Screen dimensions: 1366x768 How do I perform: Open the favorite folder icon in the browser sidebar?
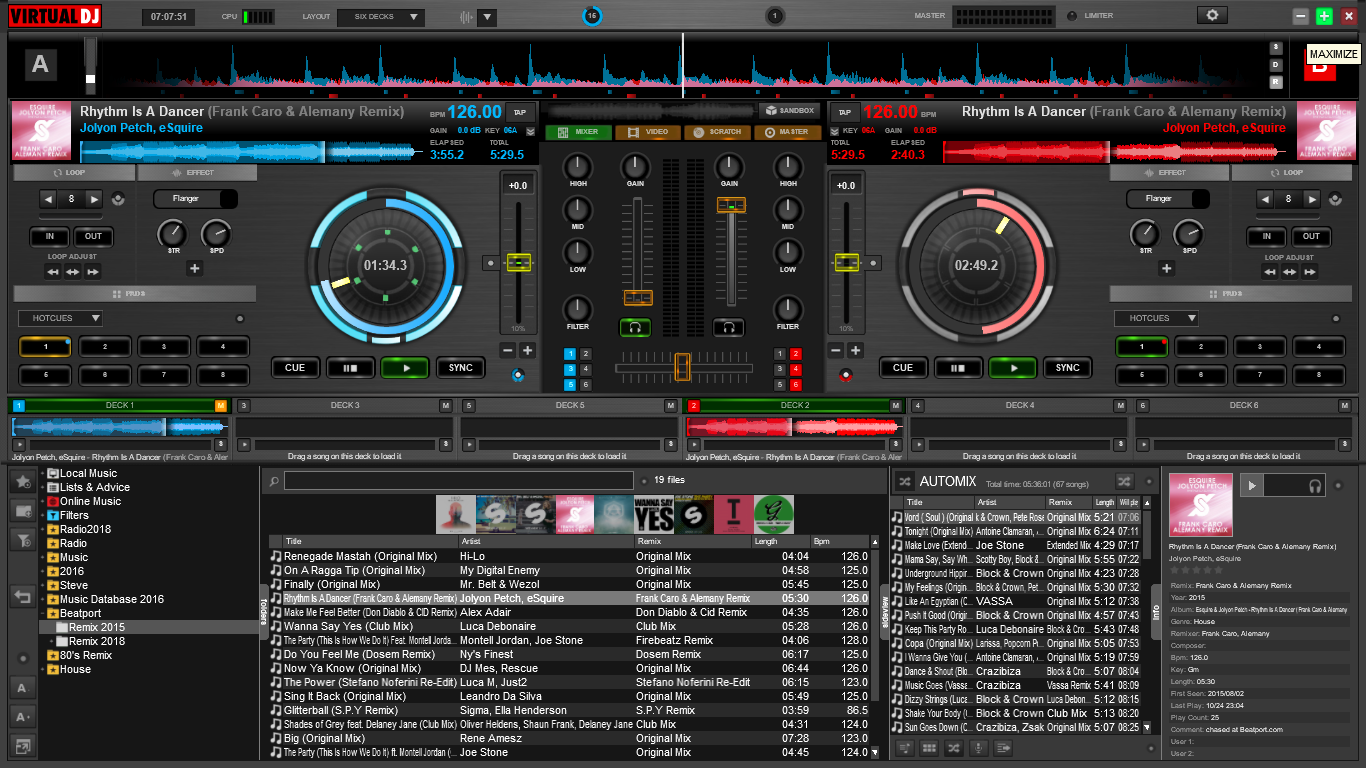click(22, 482)
